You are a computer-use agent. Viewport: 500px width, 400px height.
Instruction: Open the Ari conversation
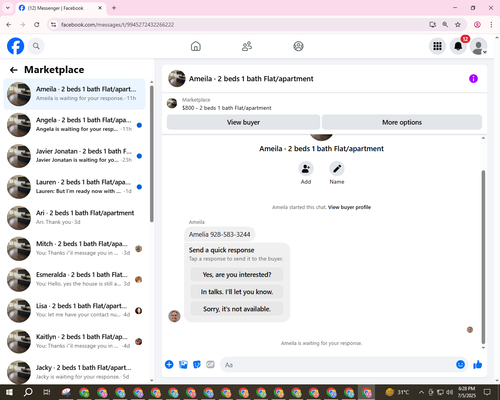tap(74, 218)
